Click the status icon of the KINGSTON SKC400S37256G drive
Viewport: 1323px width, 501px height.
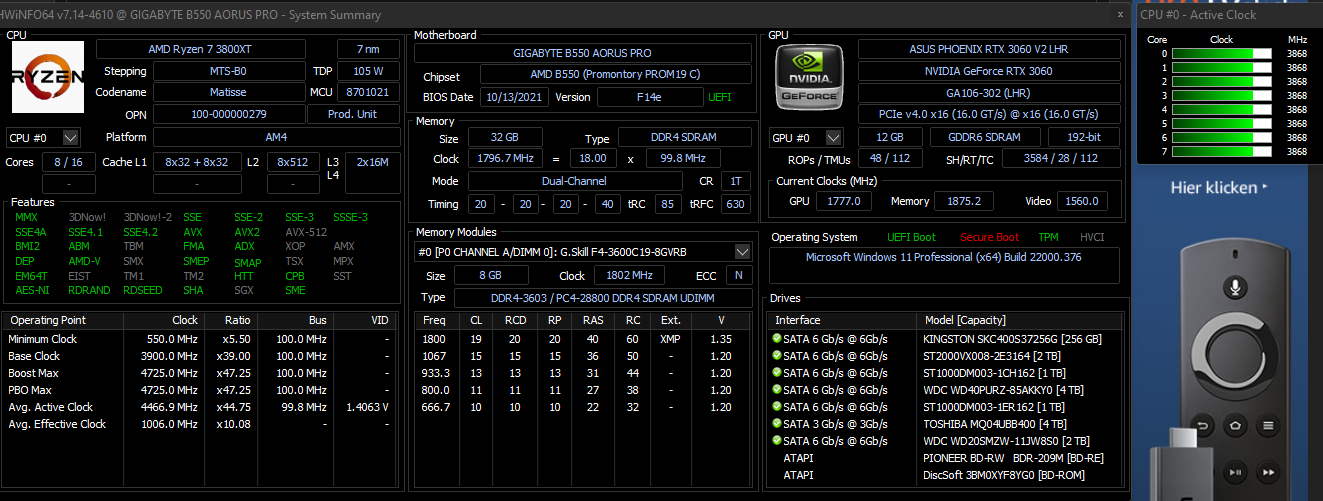777,339
